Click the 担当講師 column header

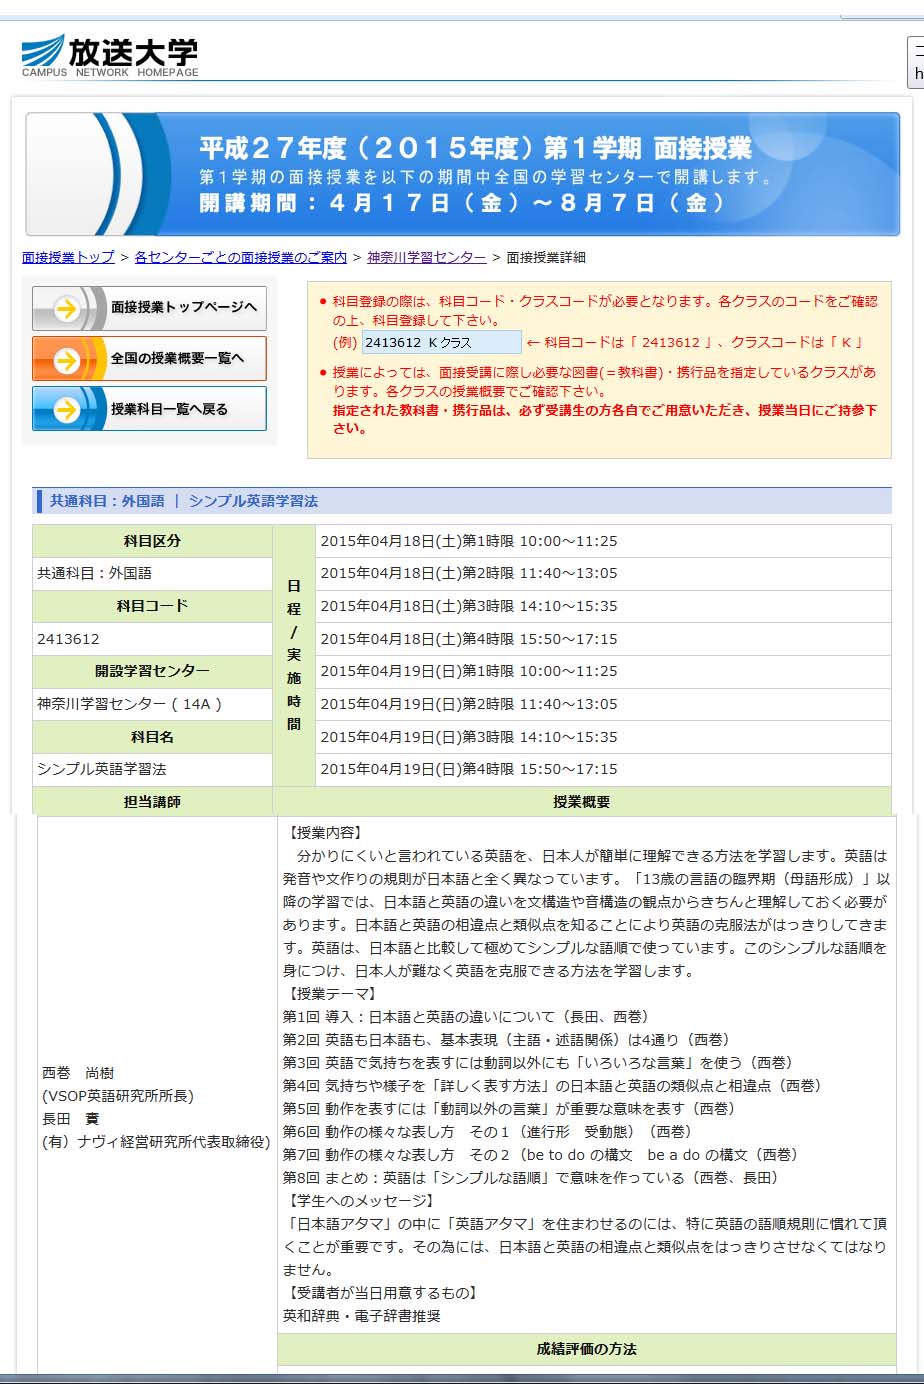tap(152, 802)
